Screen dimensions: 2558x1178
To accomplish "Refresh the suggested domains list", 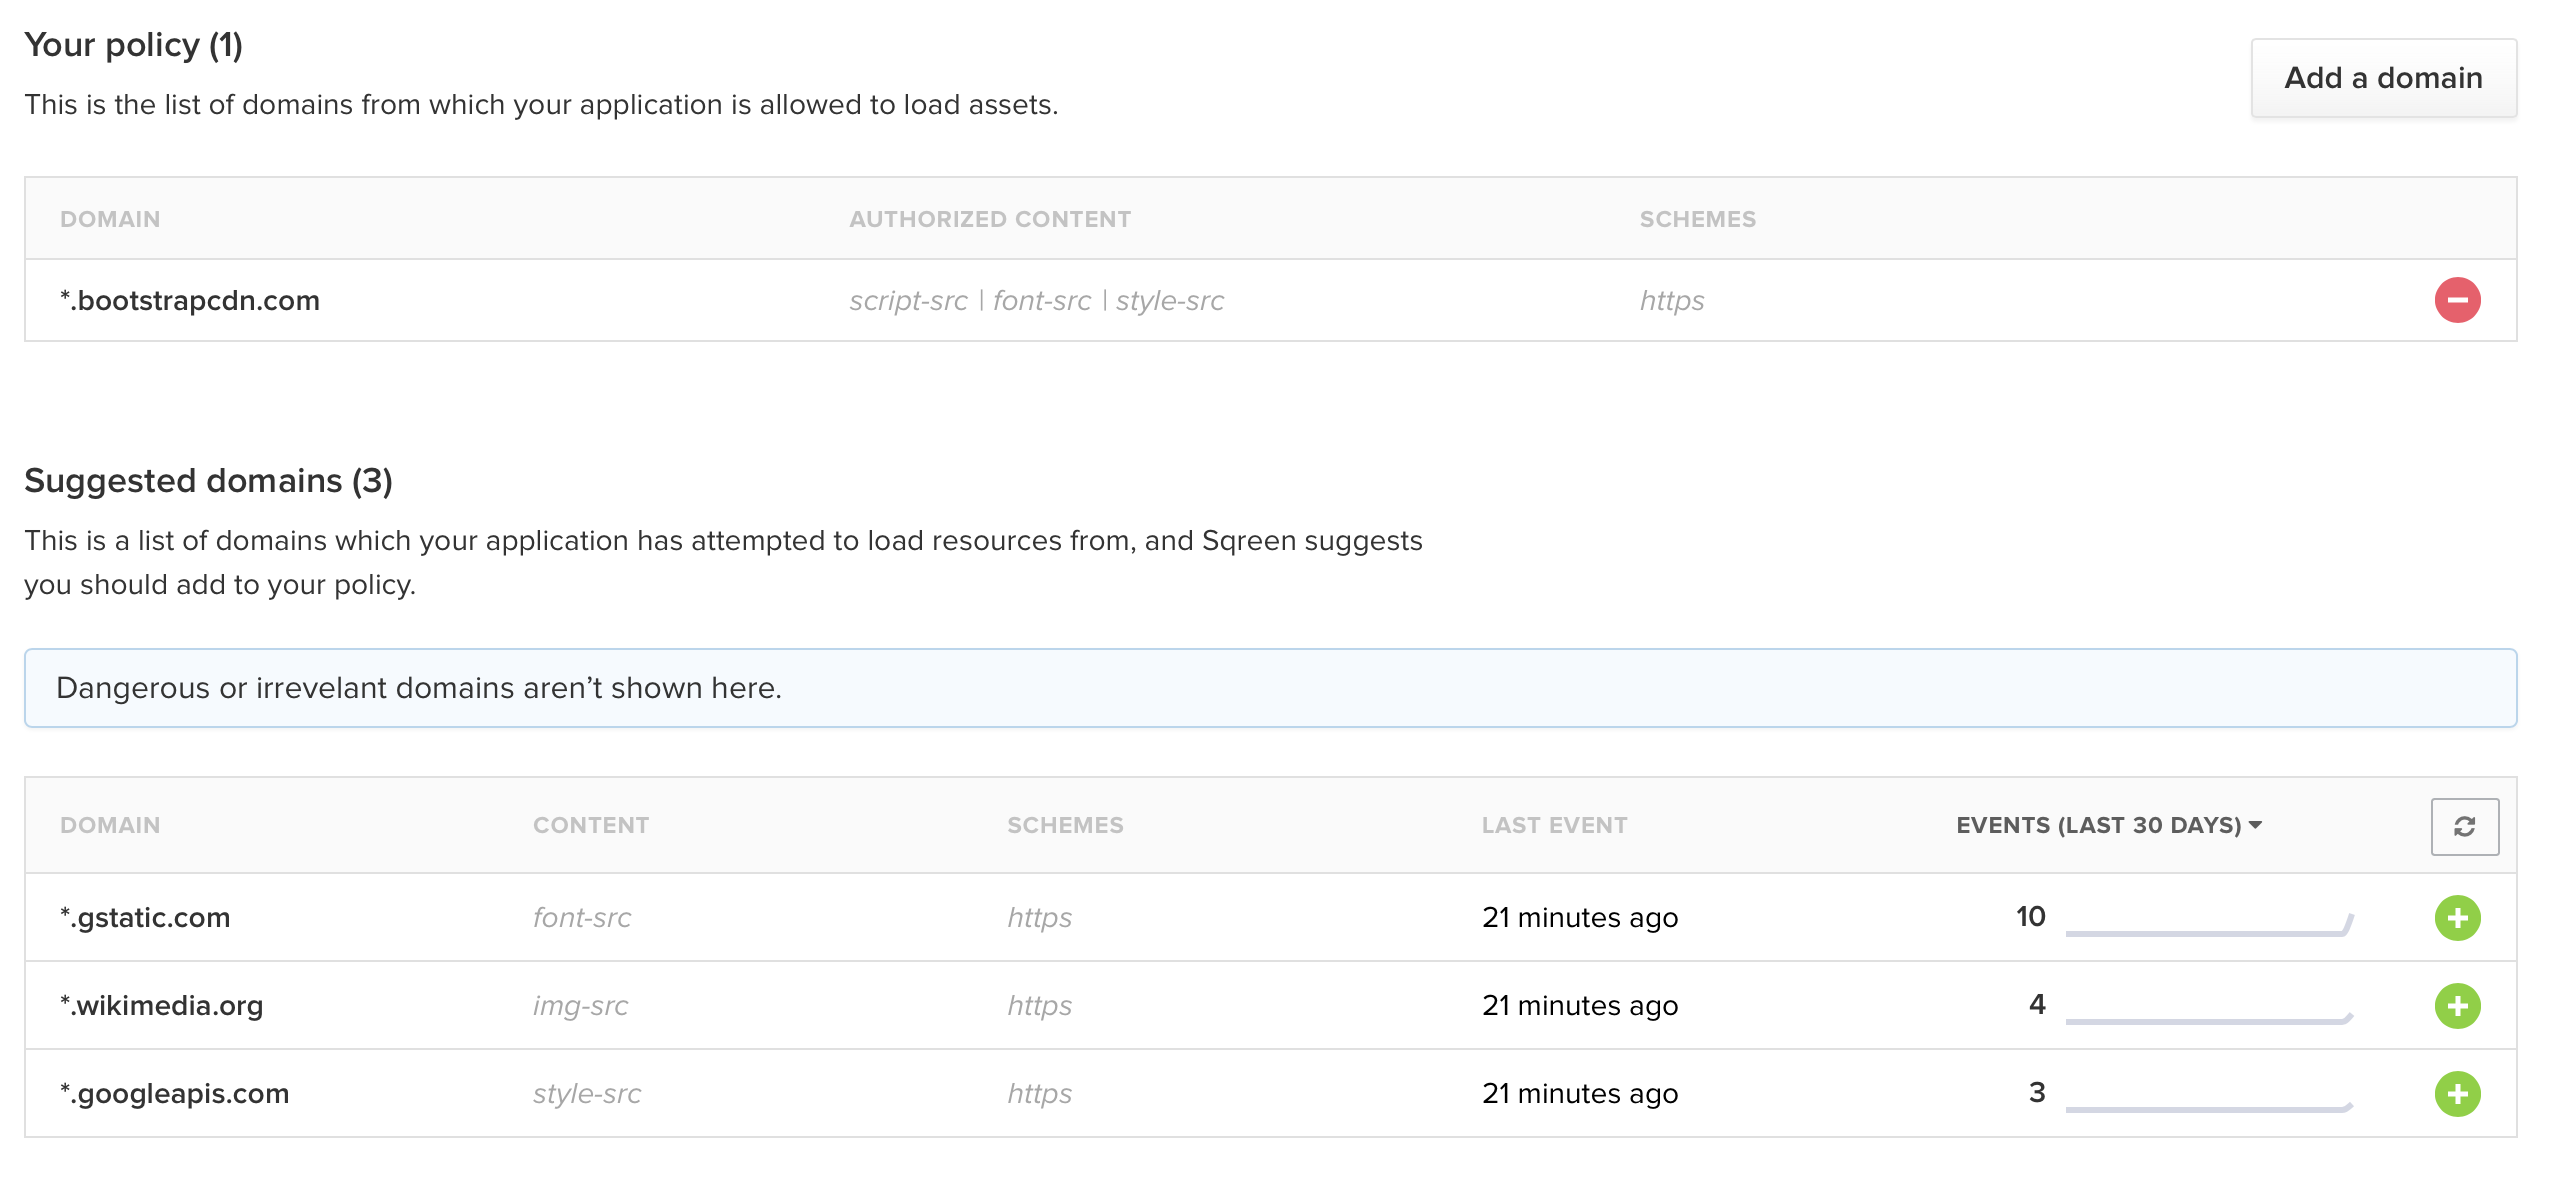I will point(2464,826).
